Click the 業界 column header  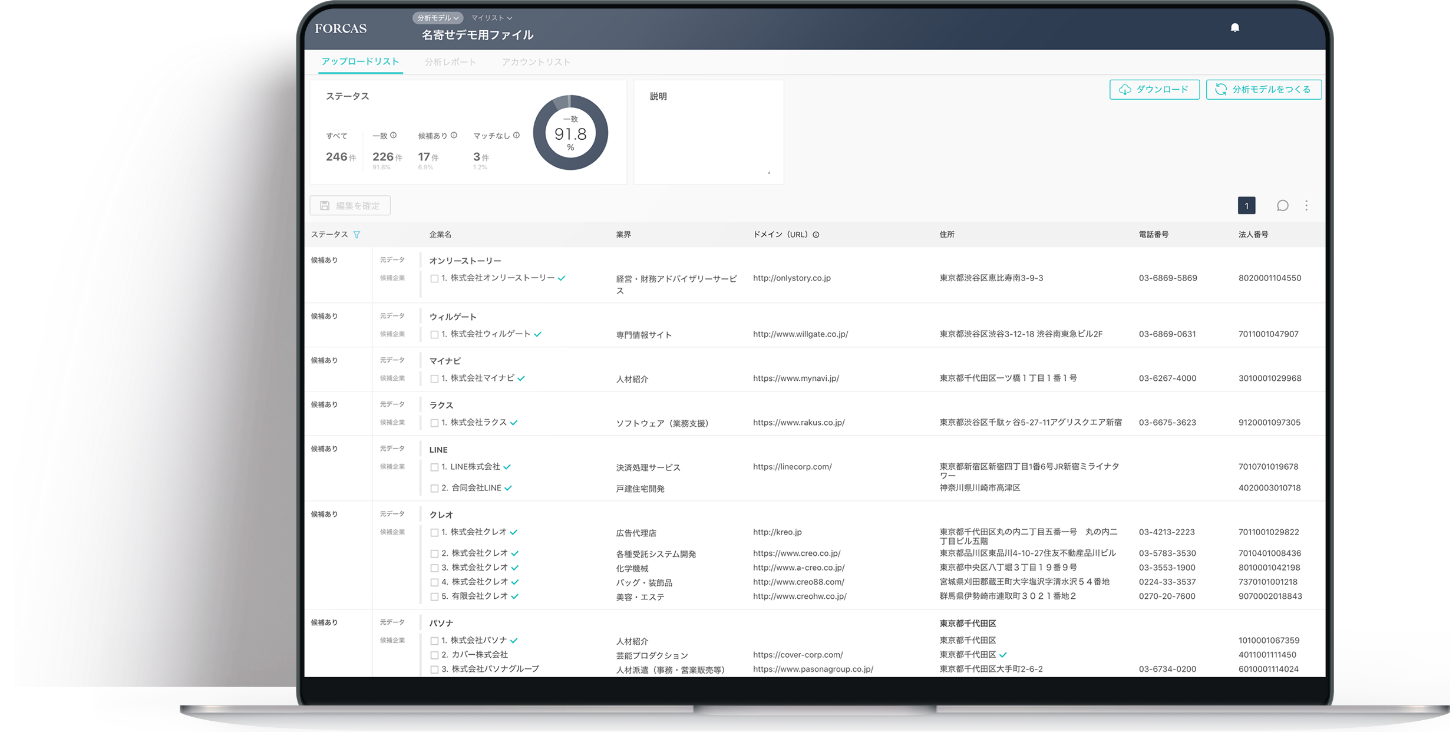point(624,235)
